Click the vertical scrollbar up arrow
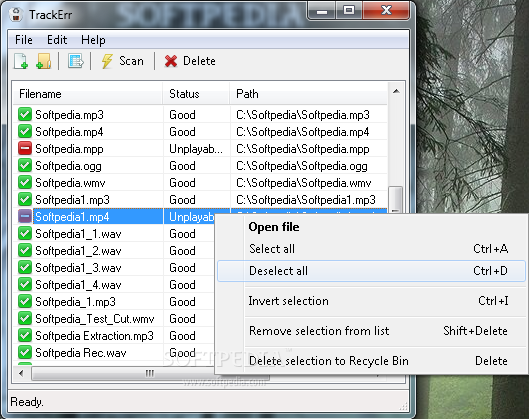Screen dimensions: 529x419 point(396,91)
